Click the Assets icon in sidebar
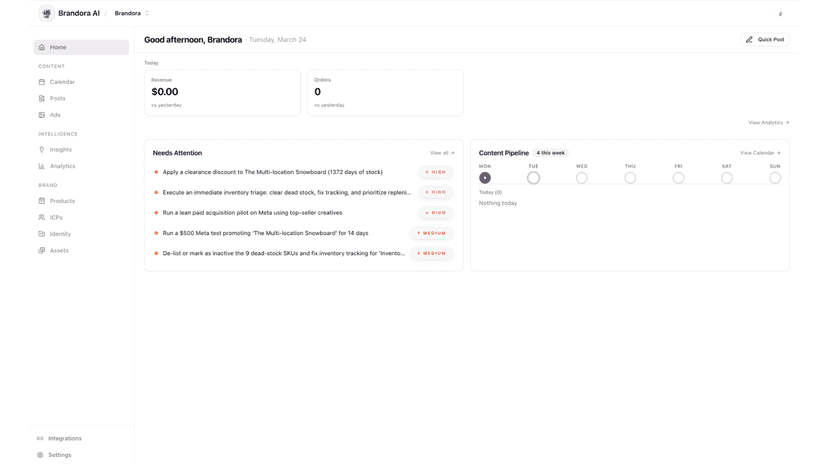Viewport: 828px width, 466px height. click(42, 250)
